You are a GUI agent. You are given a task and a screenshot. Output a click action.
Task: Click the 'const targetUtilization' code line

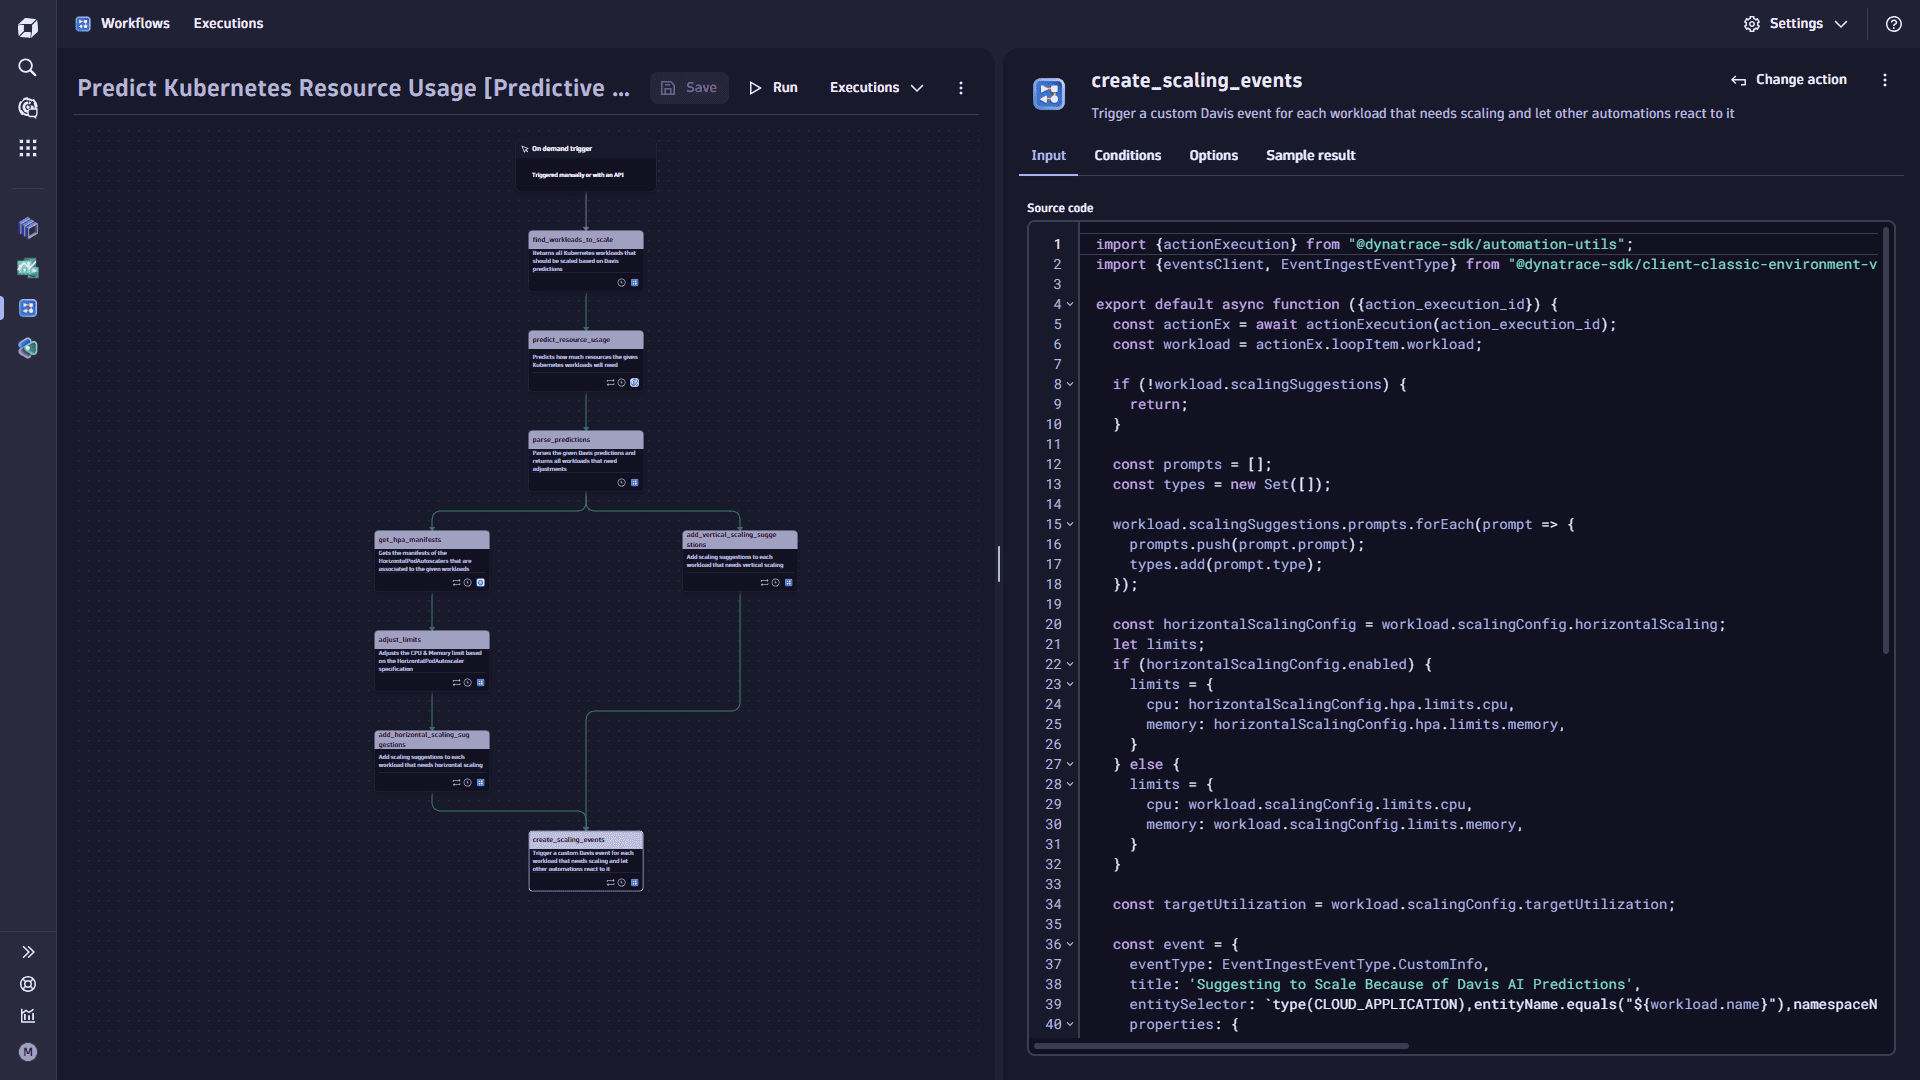click(1393, 904)
